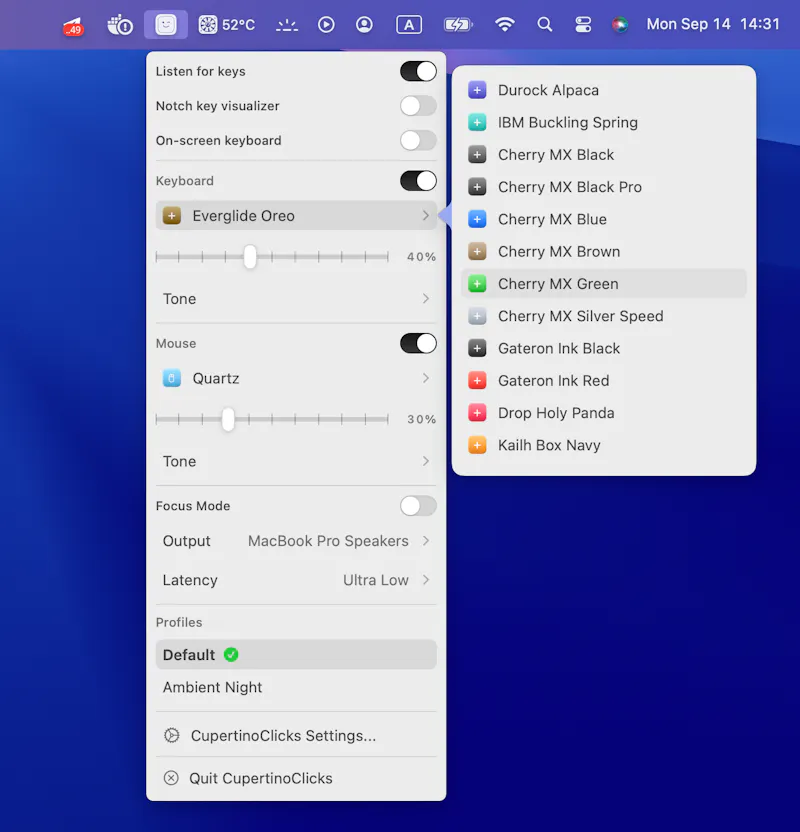Click the input source A icon
The width and height of the screenshot is (800, 832).
409,24
